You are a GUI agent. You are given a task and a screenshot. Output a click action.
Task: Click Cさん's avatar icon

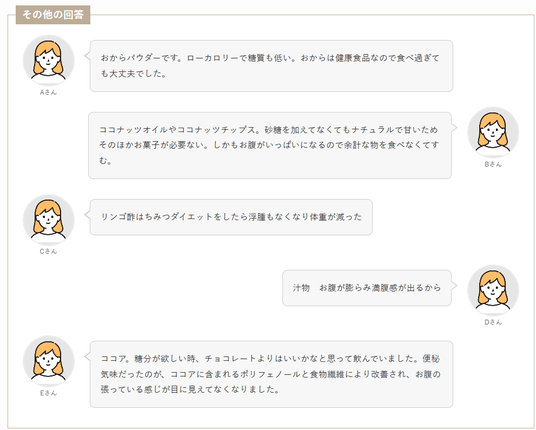49,220
